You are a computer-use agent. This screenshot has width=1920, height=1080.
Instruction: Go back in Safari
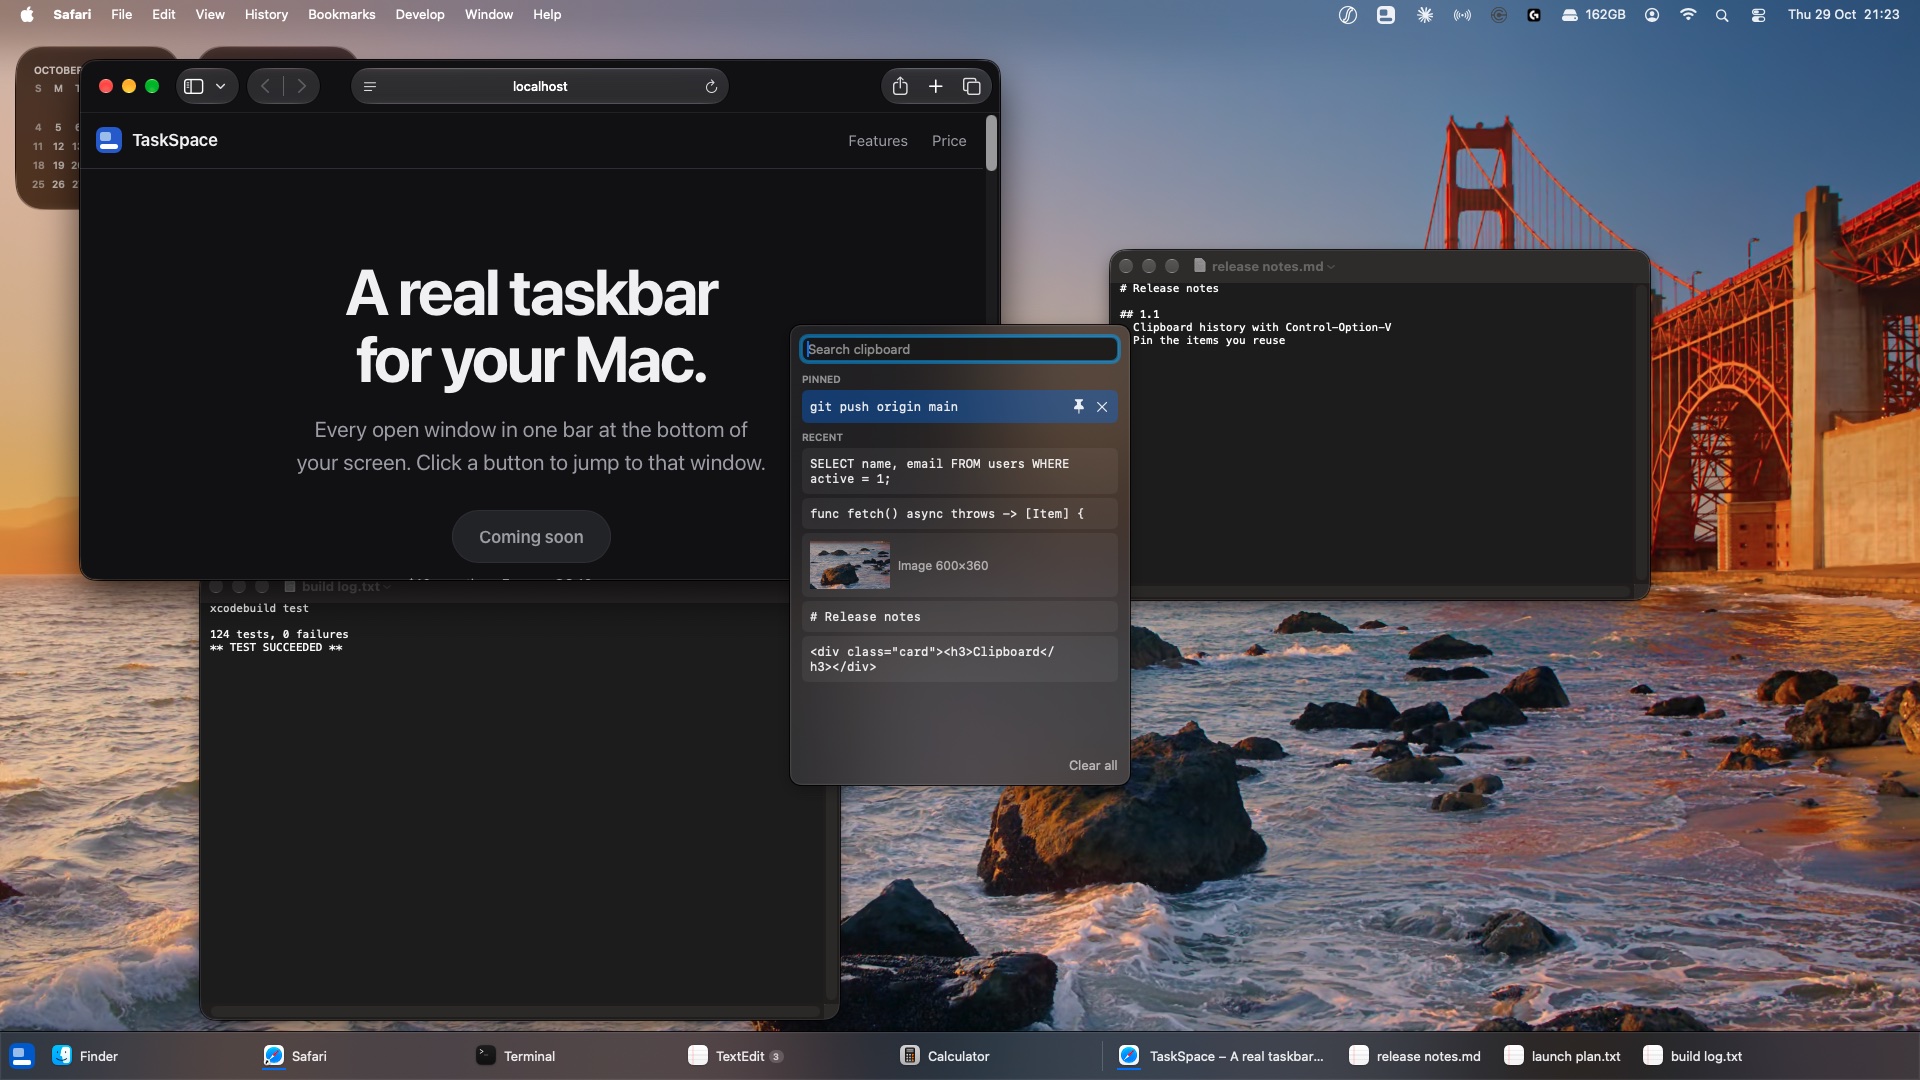(x=265, y=86)
